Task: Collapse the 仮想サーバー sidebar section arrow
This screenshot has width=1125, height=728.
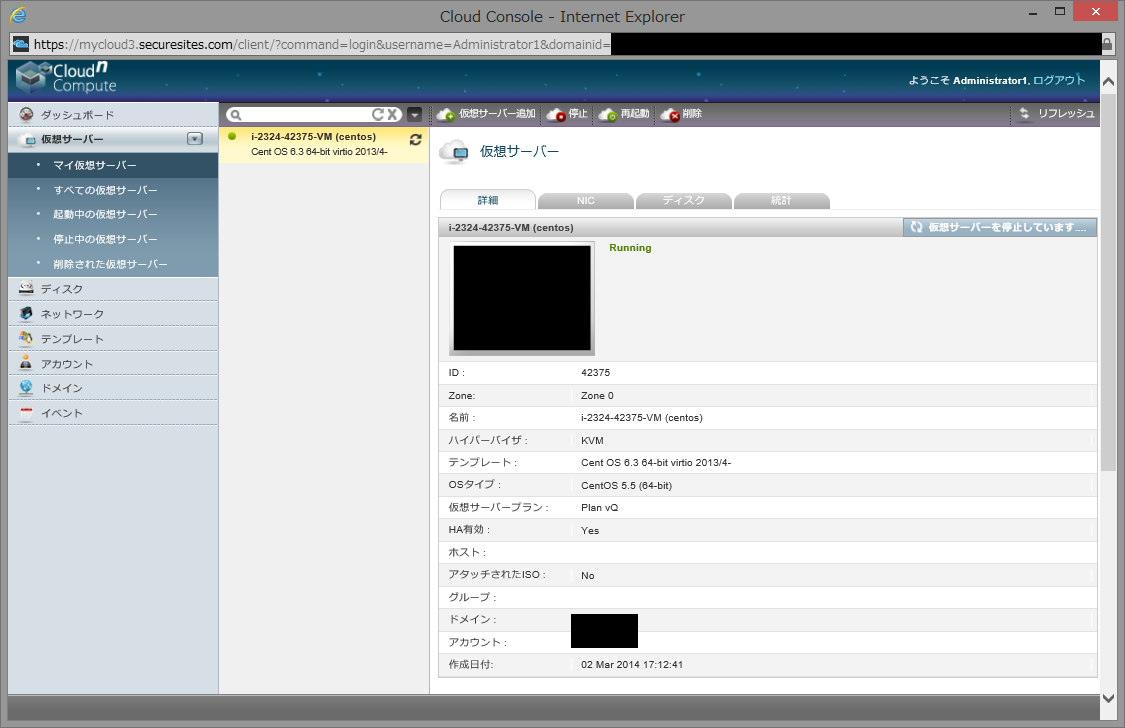Action: click(x=195, y=140)
